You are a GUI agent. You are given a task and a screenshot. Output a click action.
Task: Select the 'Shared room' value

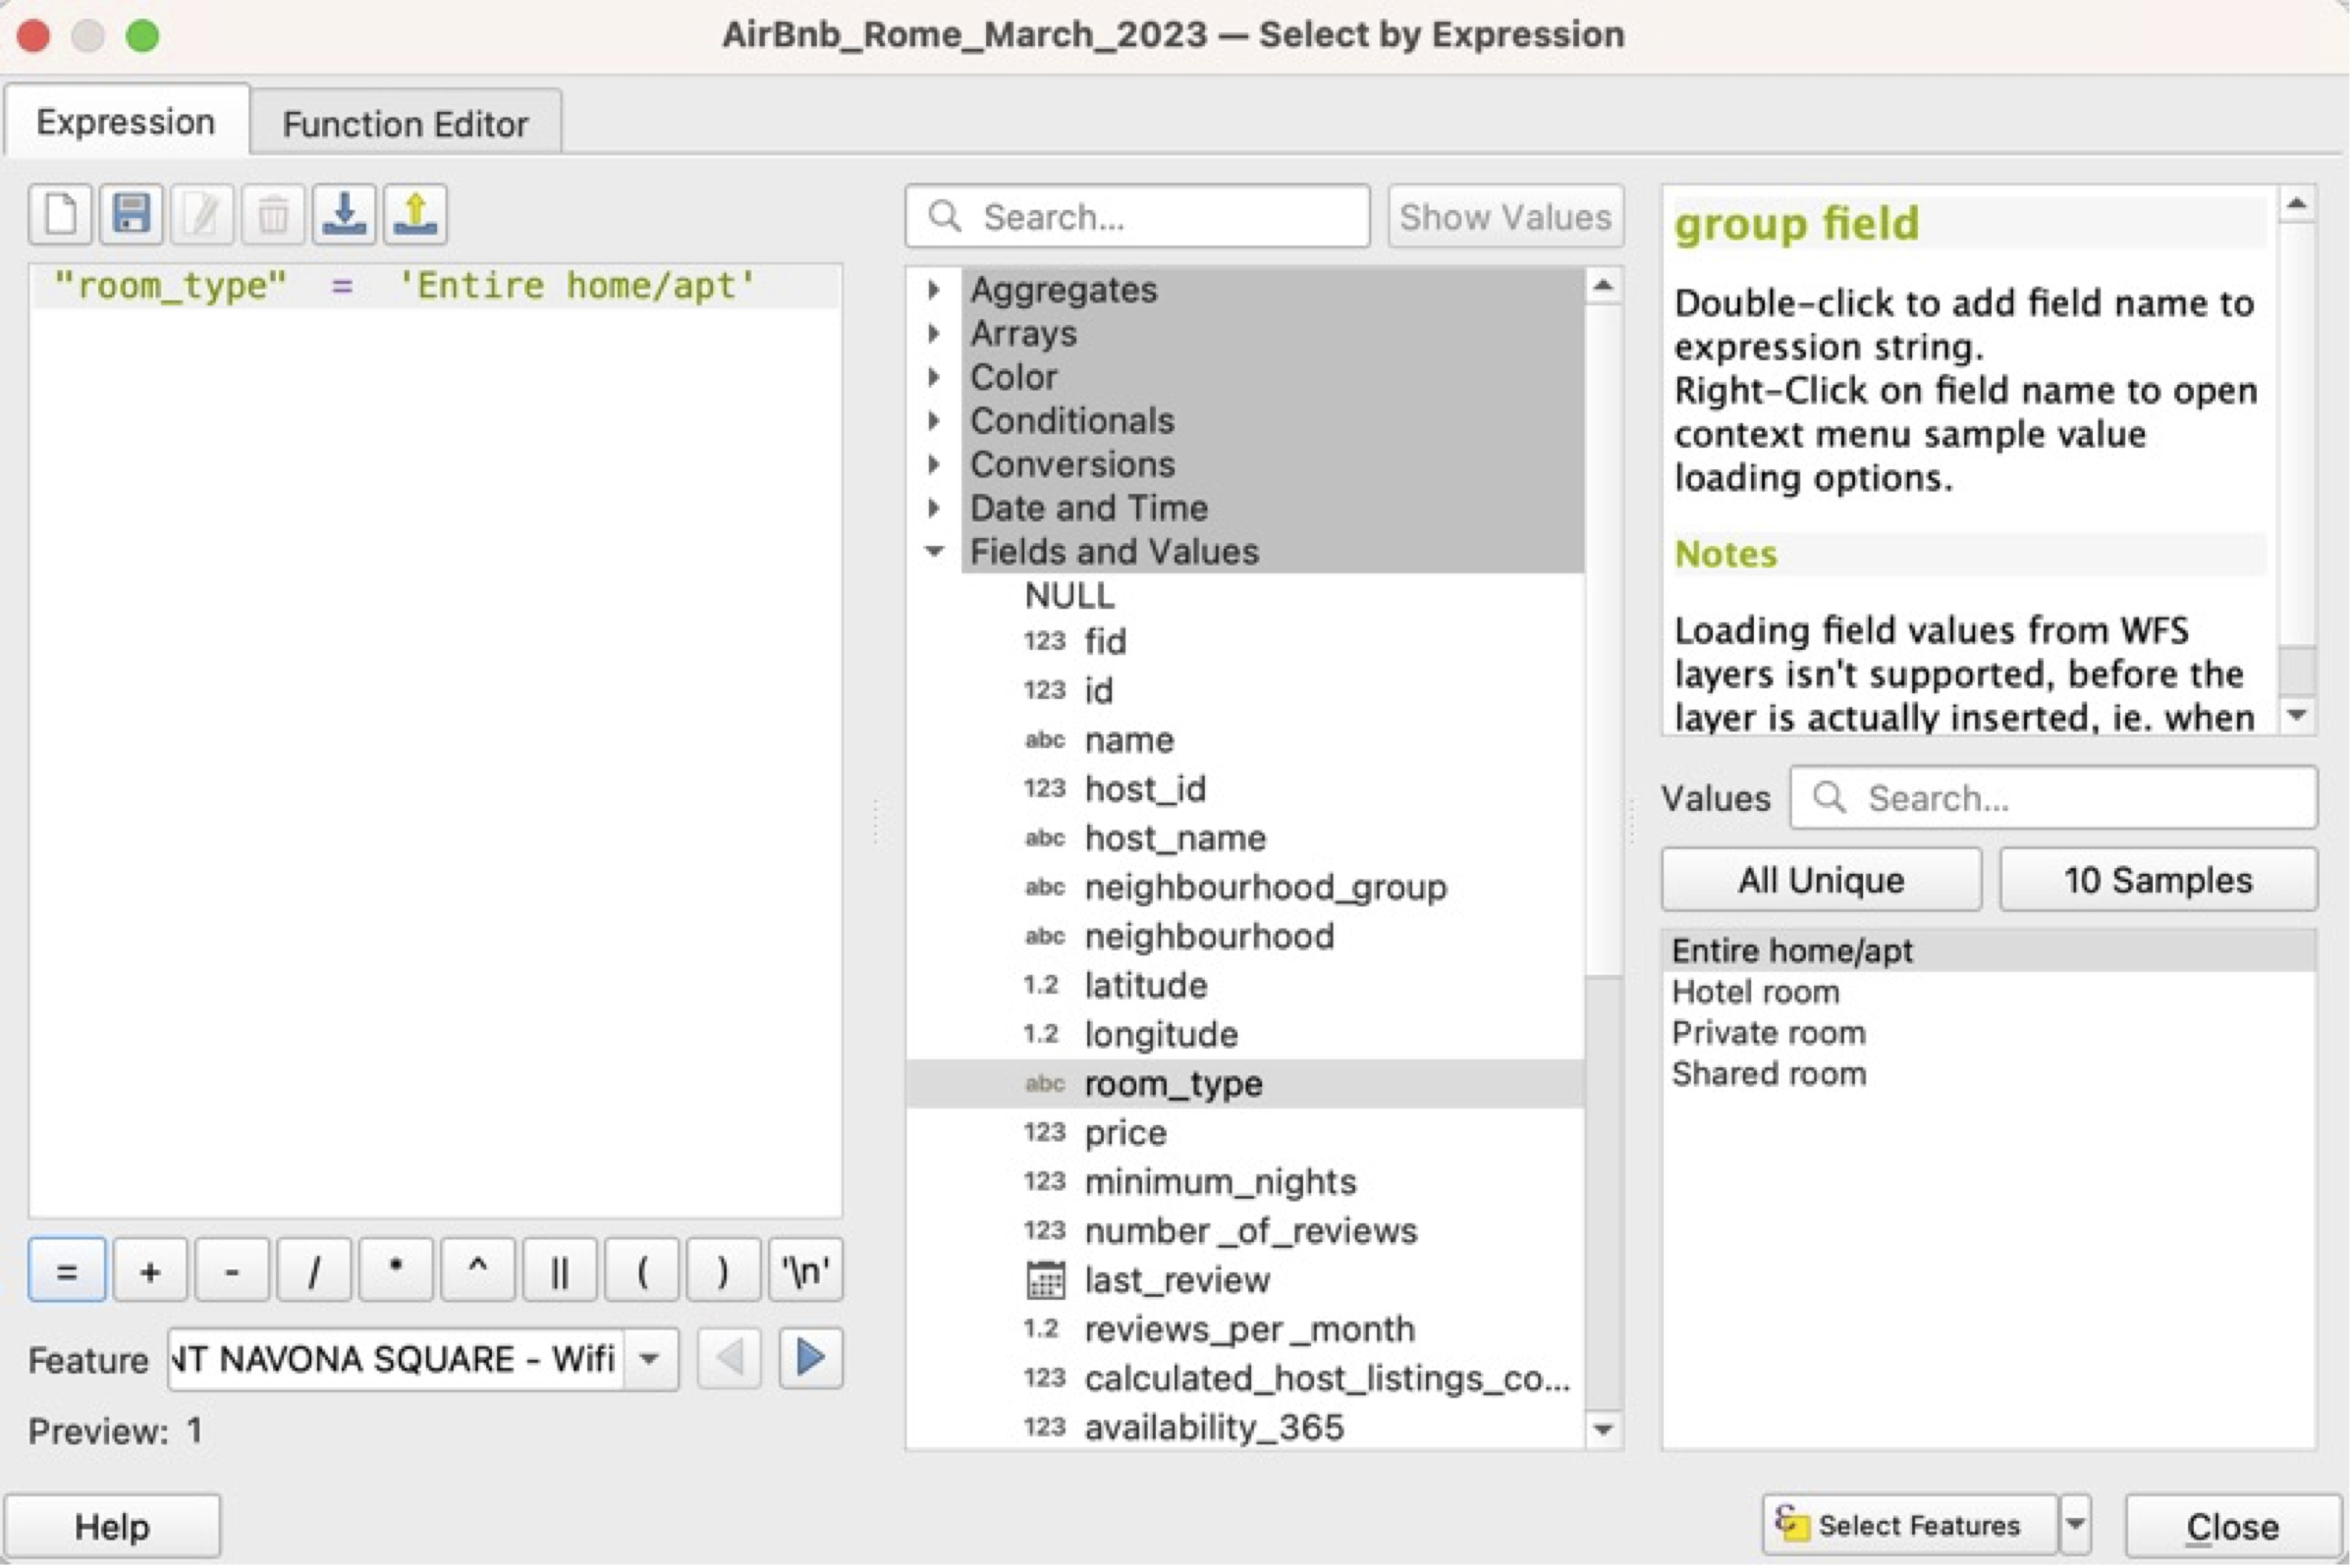(x=1988, y=1073)
